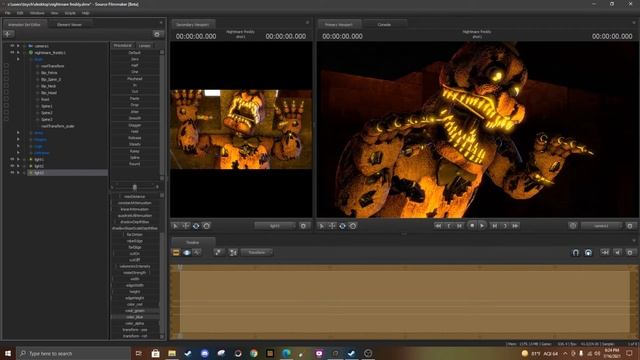
Task: Open the Windows menu
Action: (x=37, y=13)
